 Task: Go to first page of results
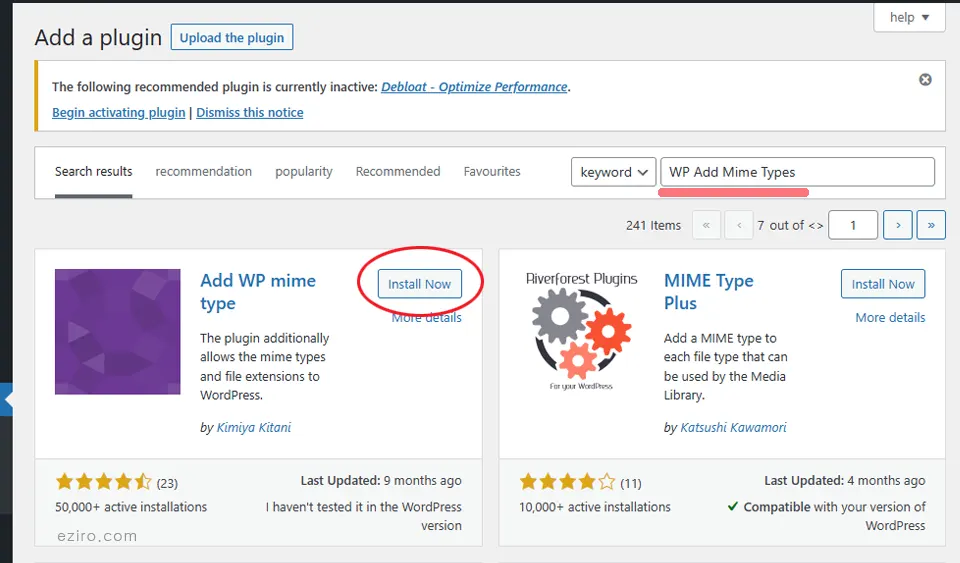(x=706, y=225)
